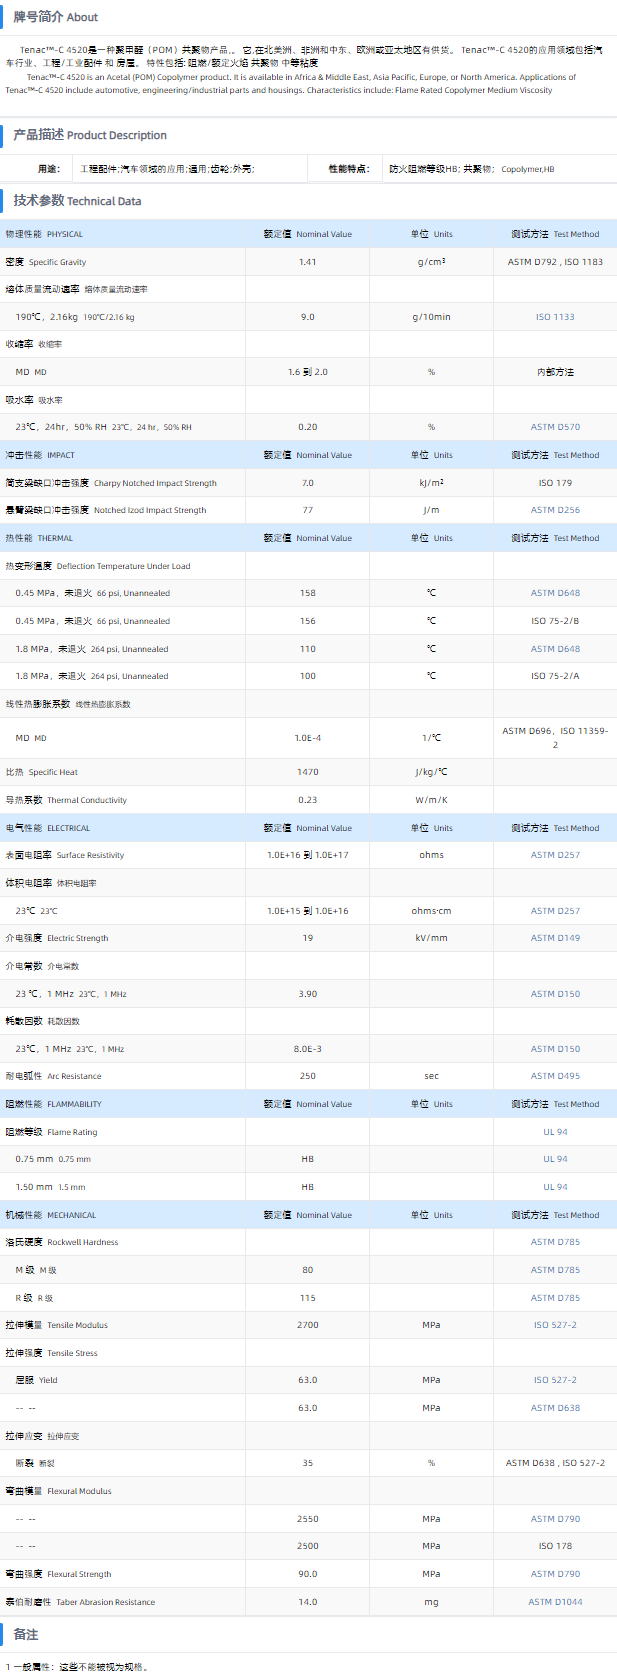This screenshot has height=1676, width=617.
Task: Click the ASTM D495 arc resistance link
Action: point(555,1076)
